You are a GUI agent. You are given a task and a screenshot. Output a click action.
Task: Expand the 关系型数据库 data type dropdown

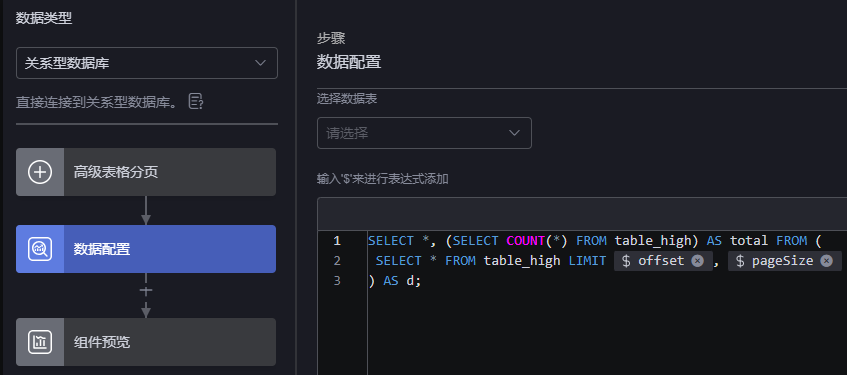click(x=147, y=63)
